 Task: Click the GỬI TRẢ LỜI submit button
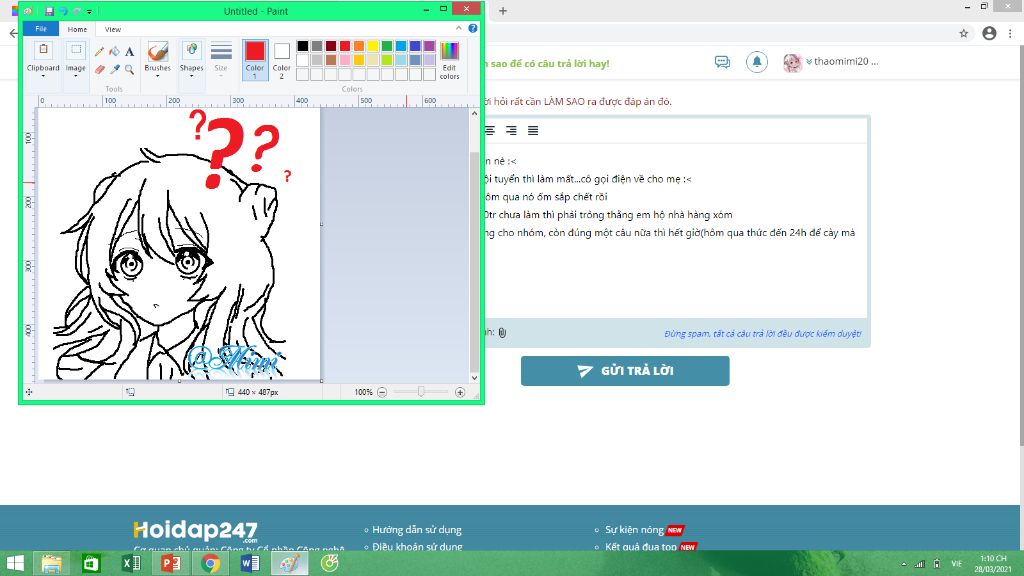coord(625,371)
